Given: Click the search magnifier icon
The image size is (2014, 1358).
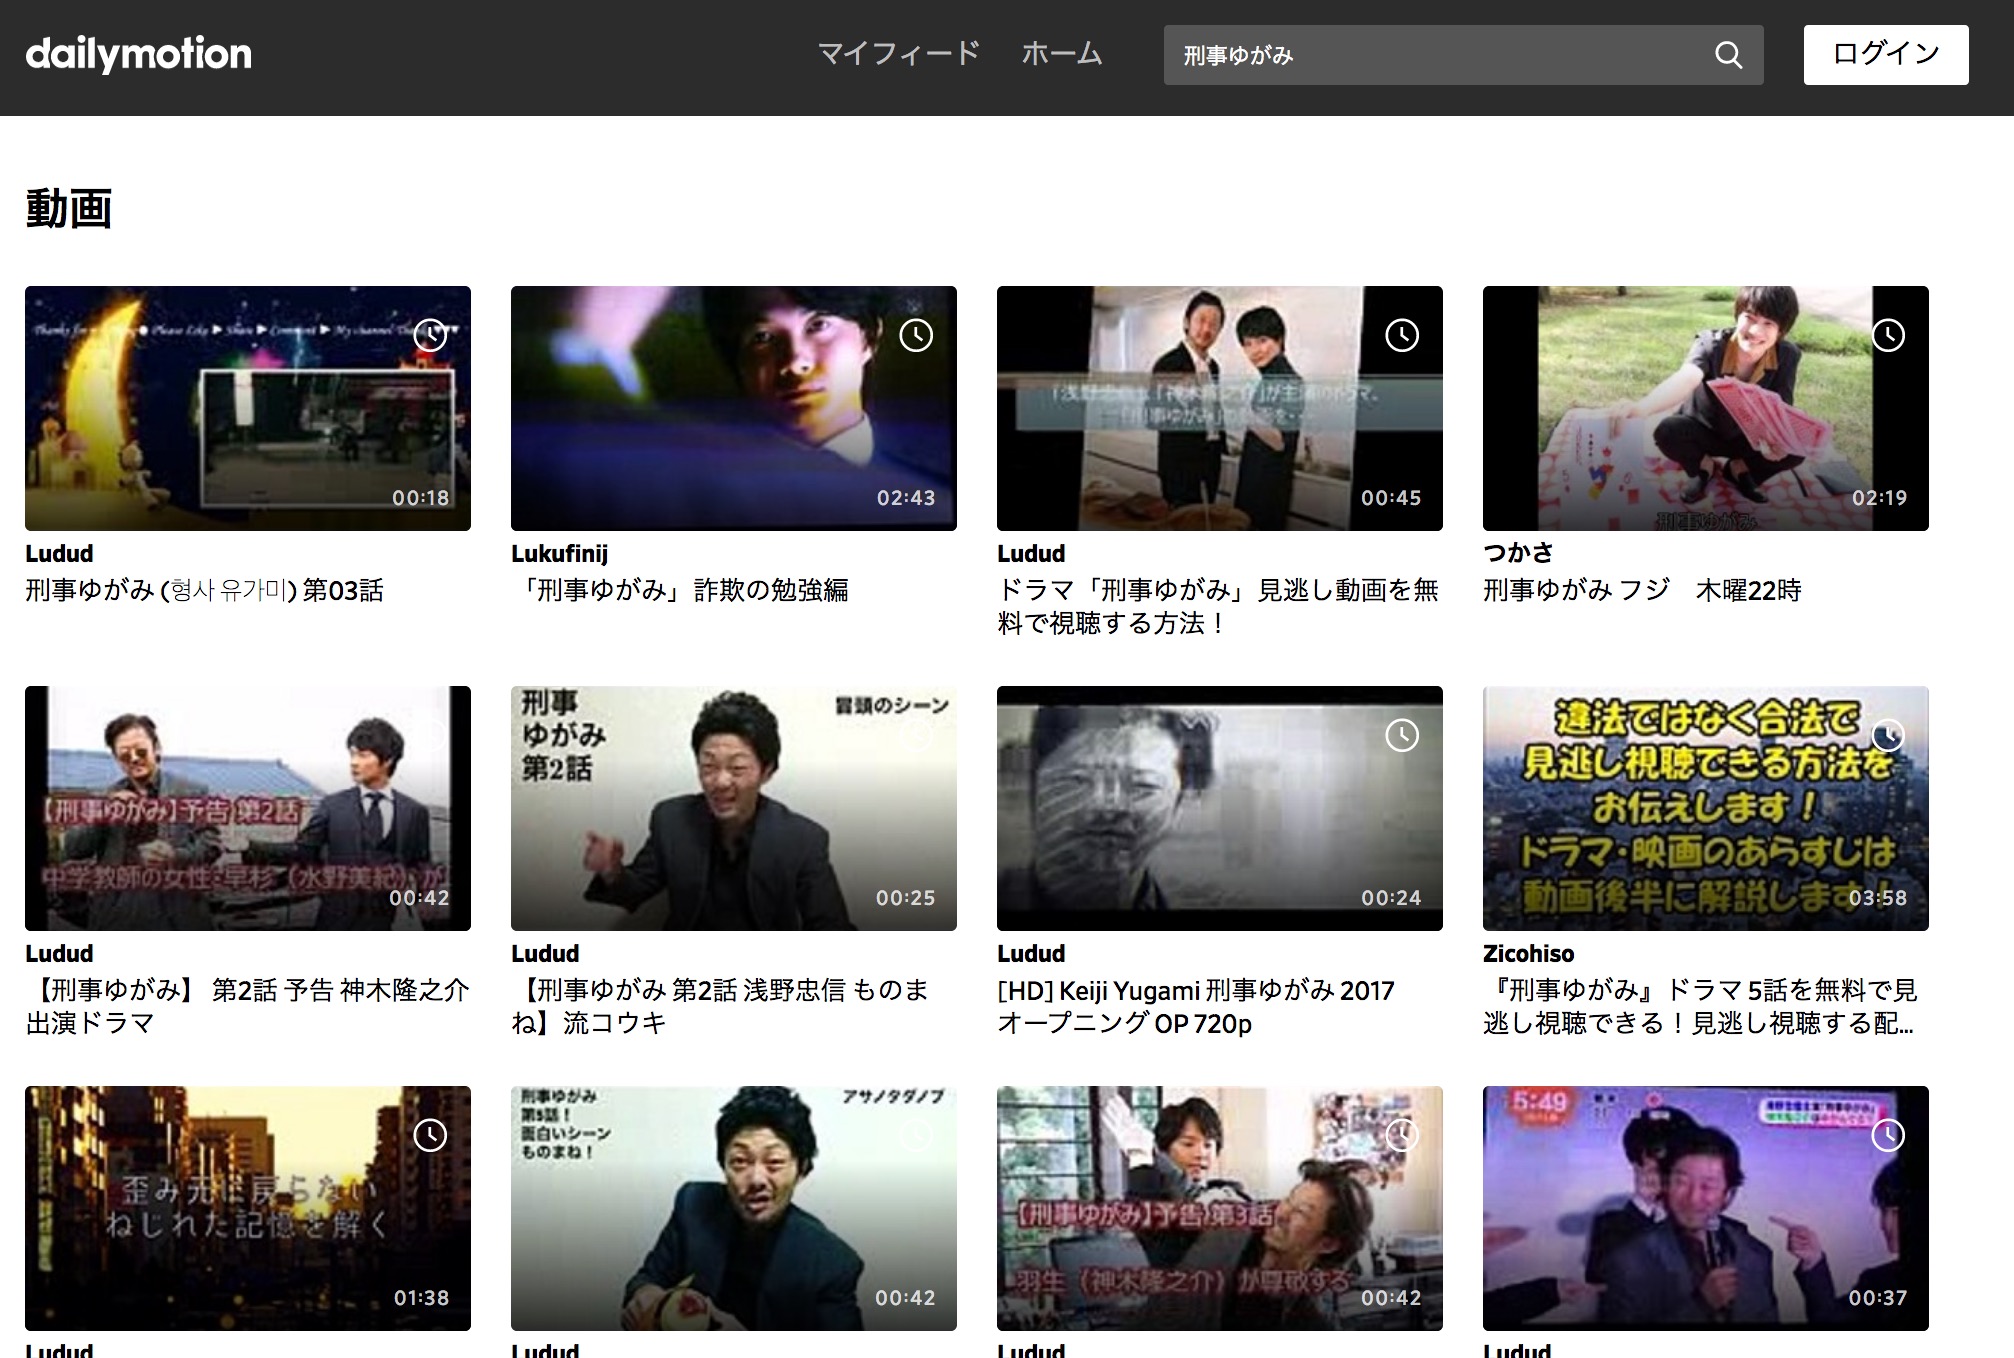Looking at the screenshot, I should pyautogui.click(x=1728, y=55).
